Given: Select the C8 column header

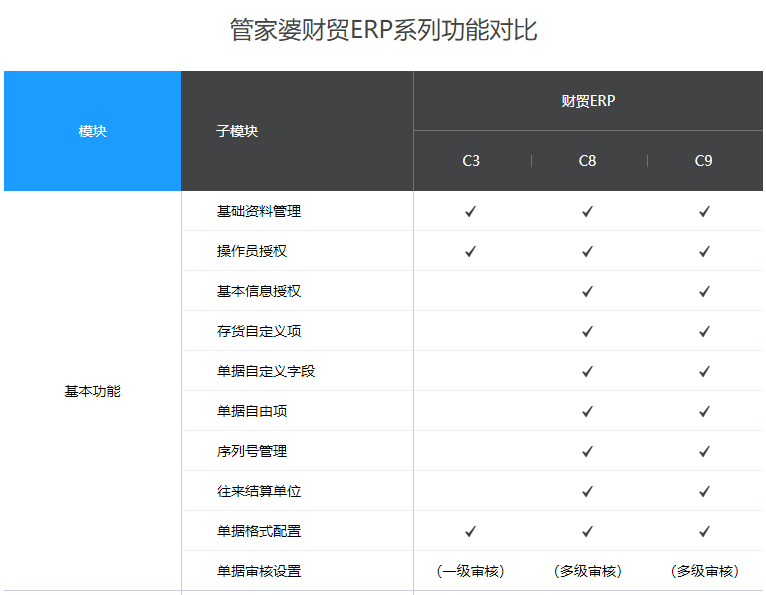Looking at the screenshot, I should click(x=587, y=161).
